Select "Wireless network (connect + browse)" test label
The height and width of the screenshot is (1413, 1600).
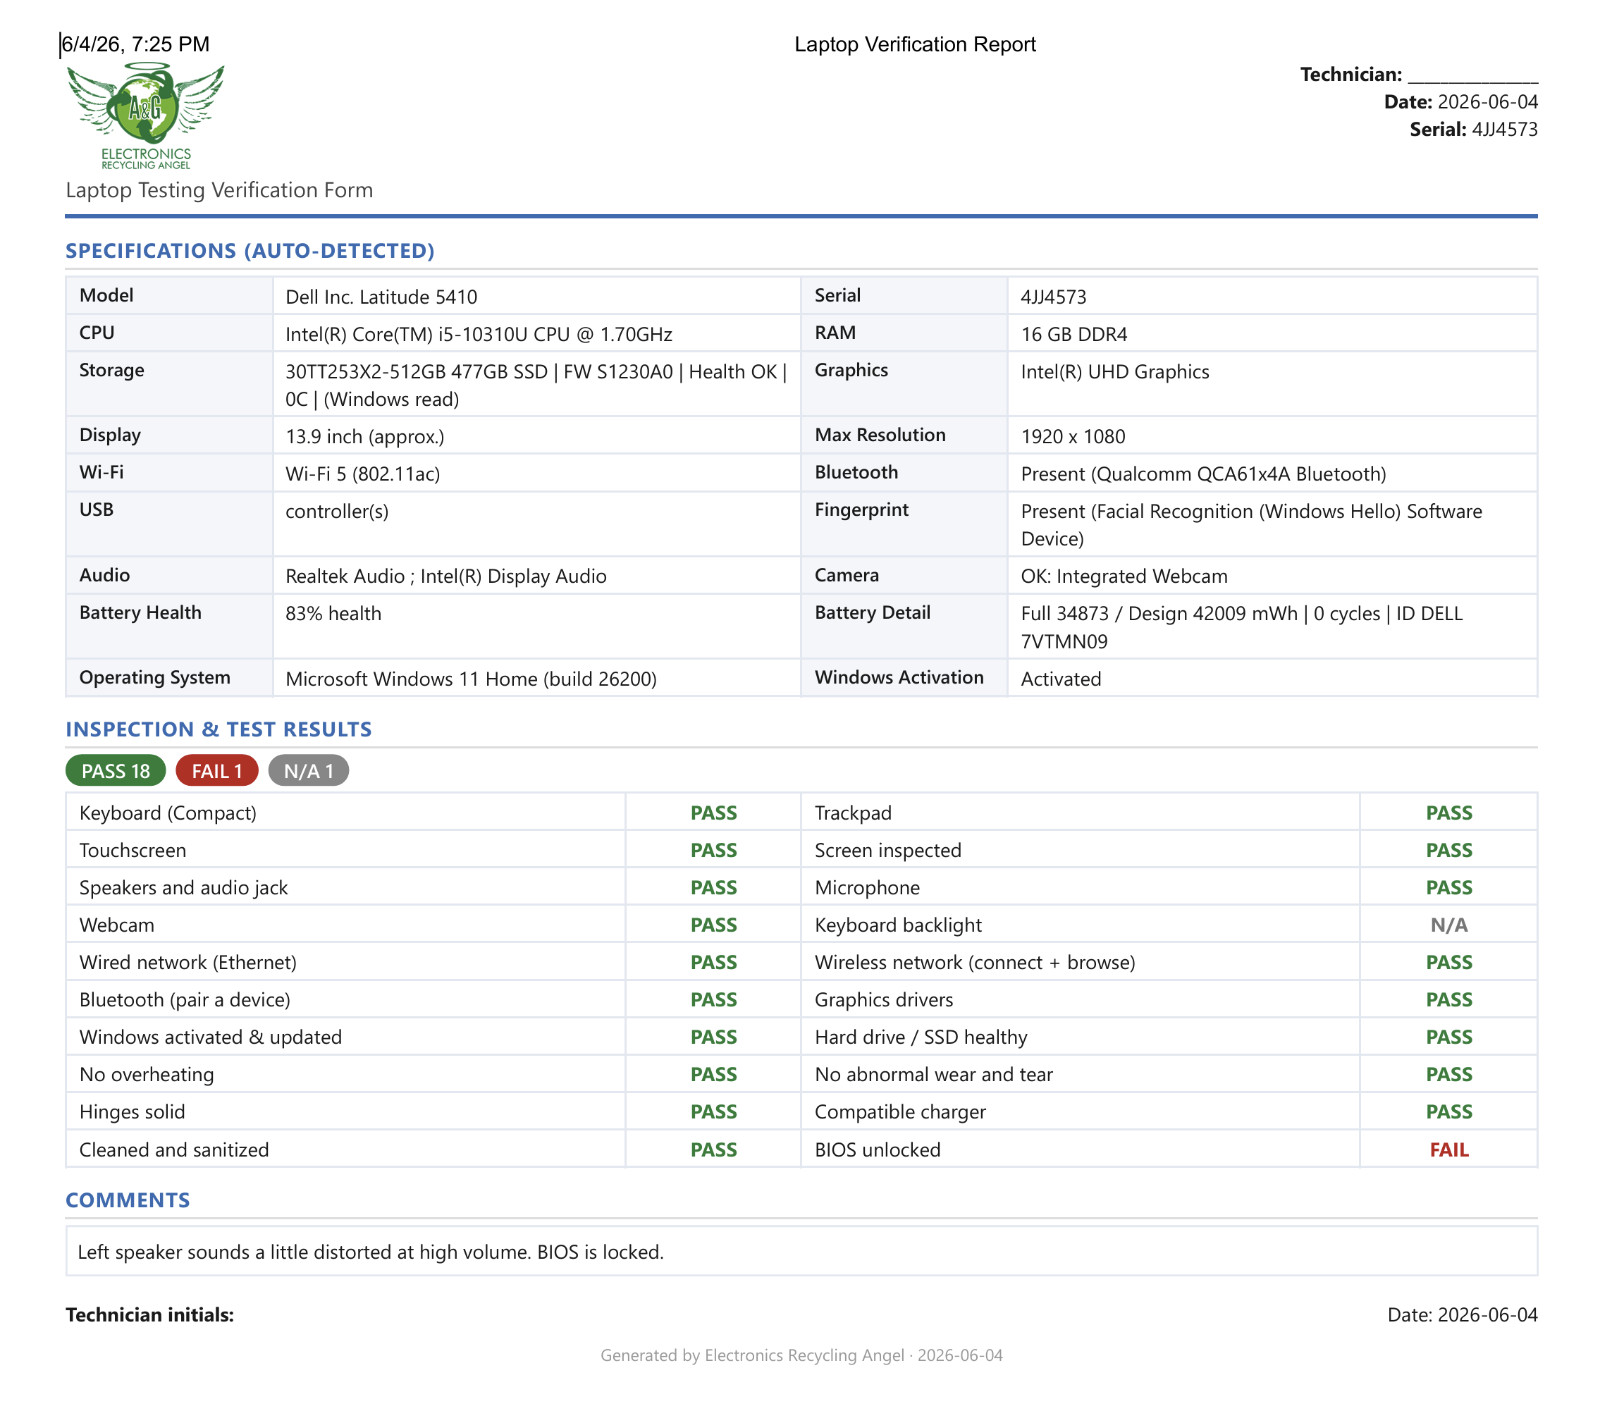[x=975, y=962]
